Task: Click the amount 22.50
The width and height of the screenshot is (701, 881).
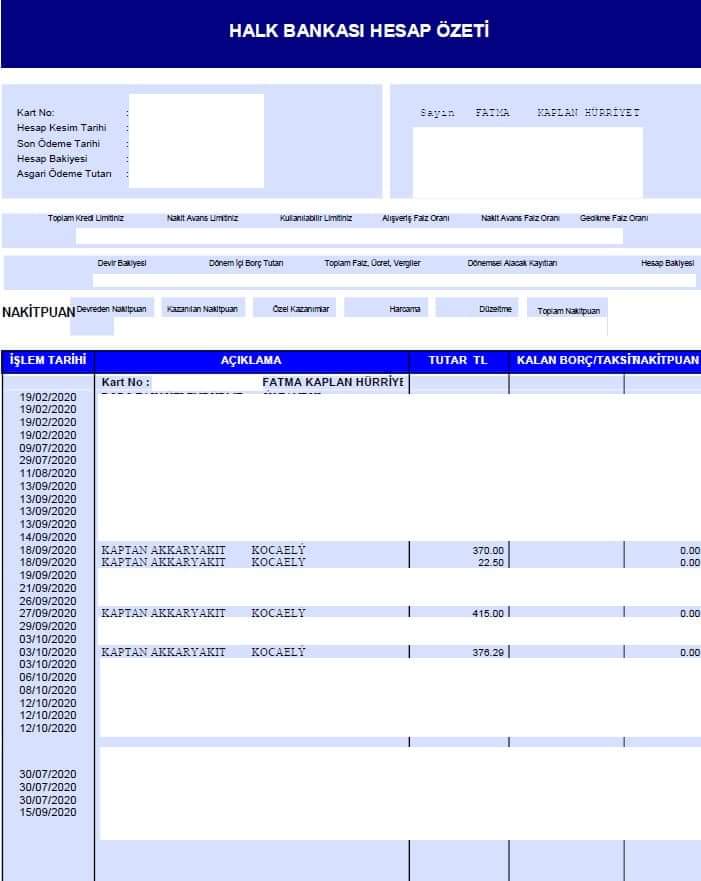Action: point(490,562)
